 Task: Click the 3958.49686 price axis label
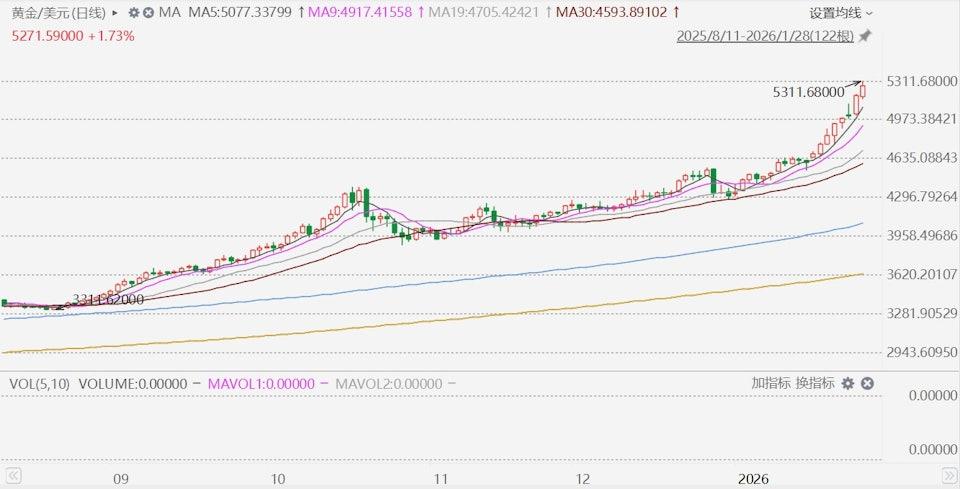coord(922,235)
